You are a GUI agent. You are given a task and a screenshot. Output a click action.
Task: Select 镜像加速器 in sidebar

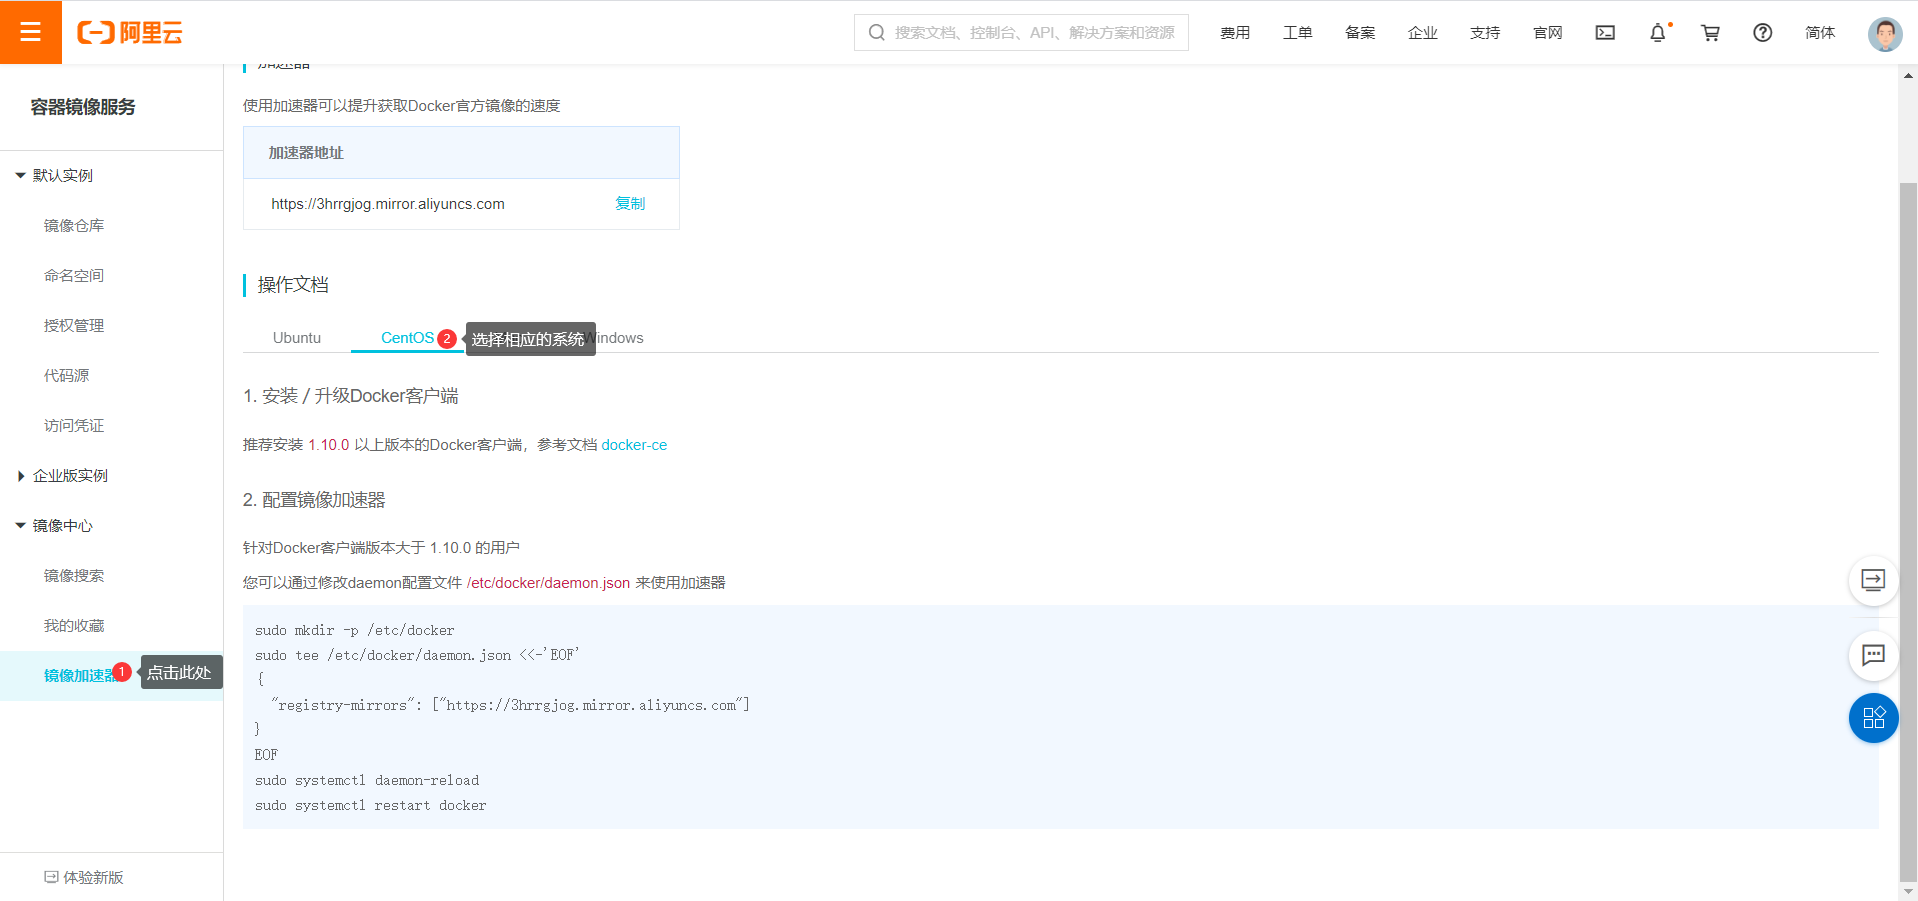80,676
